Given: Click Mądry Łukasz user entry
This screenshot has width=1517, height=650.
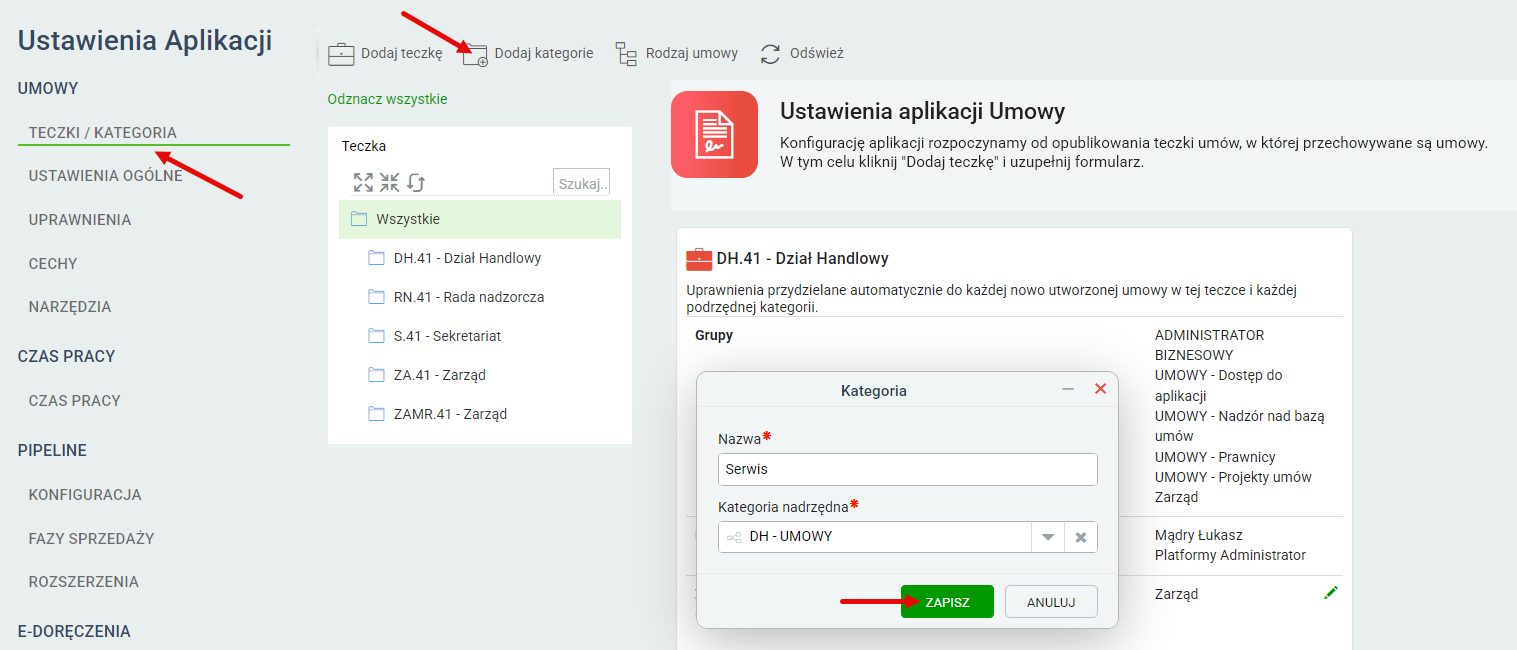Looking at the screenshot, I should [1199, 535].
